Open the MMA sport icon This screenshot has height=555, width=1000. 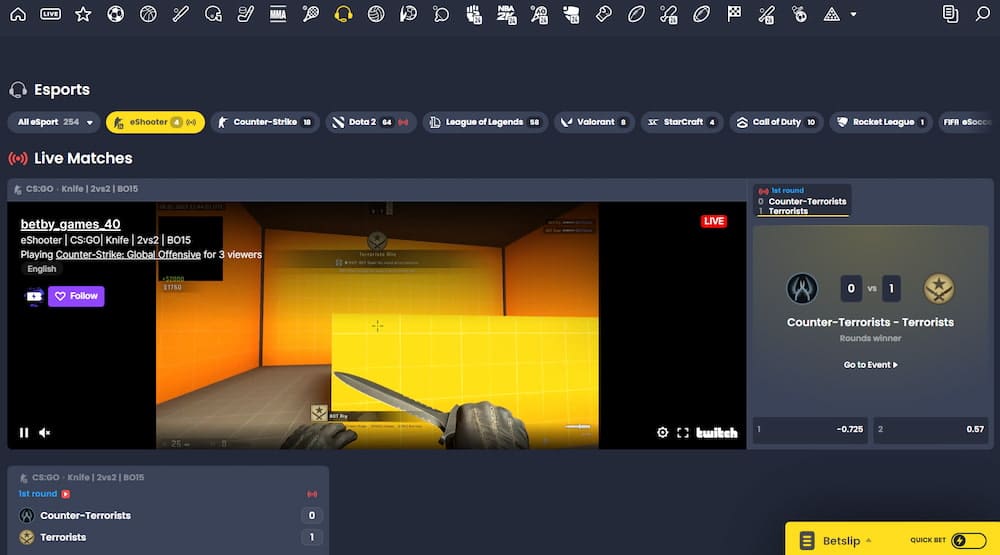[278, 14]
